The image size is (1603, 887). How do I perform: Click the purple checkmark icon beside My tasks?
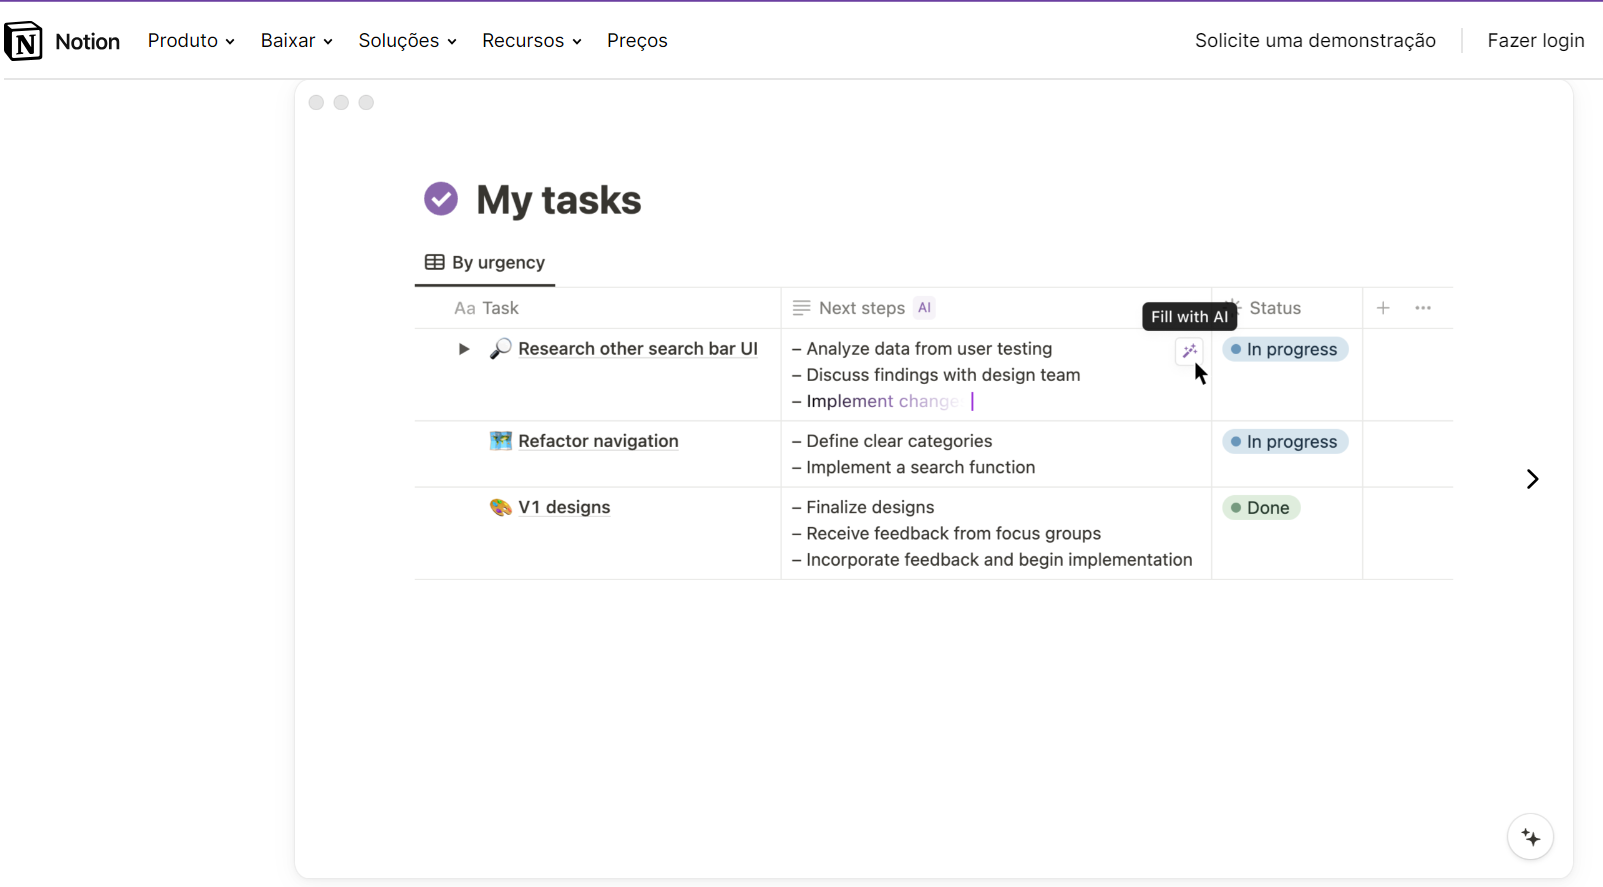pyautogui.click(x=441, y=199)
